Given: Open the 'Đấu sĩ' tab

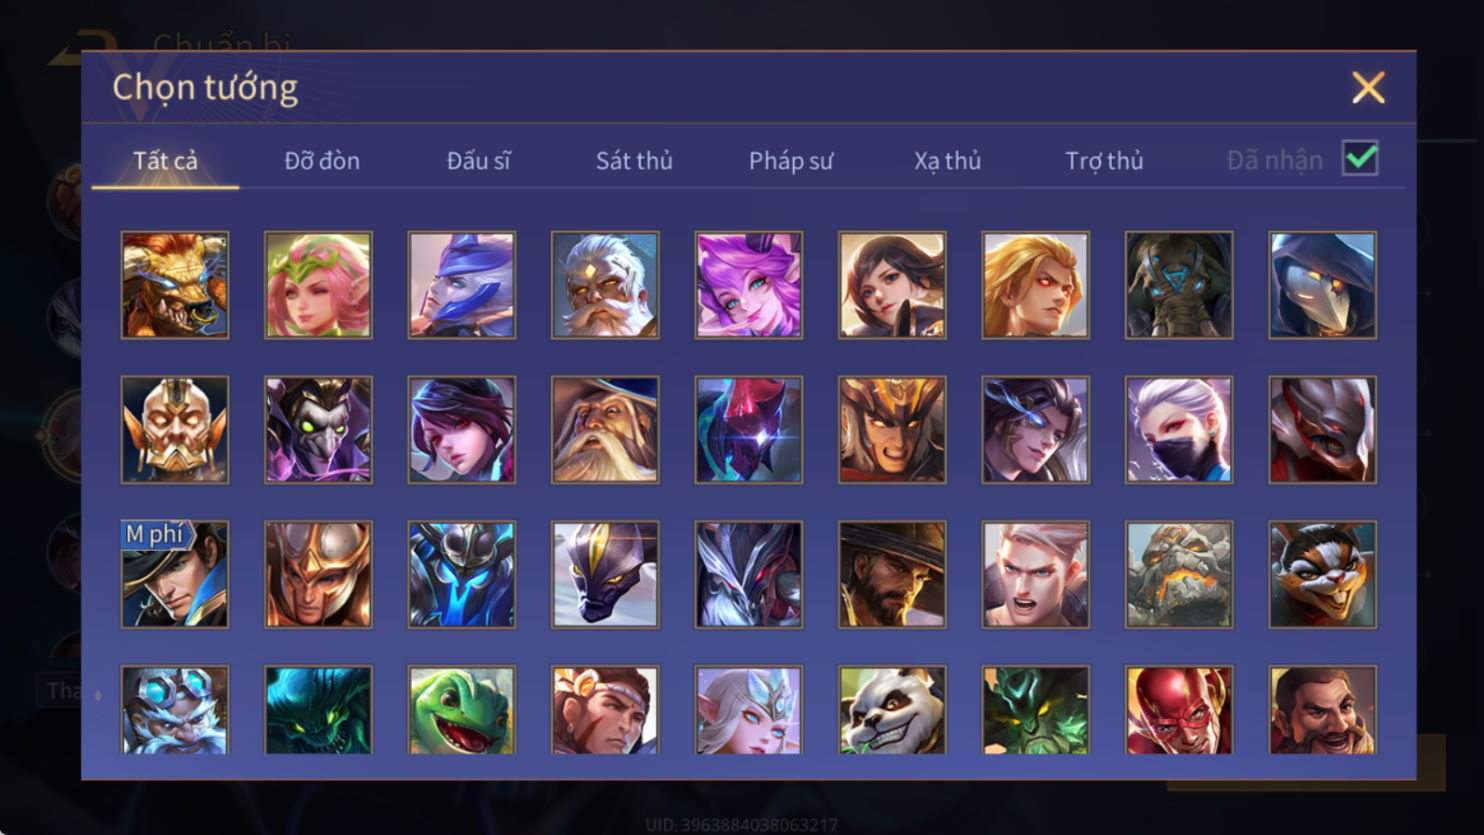Looking at the screenshot, I should click(x=478, y=160).
